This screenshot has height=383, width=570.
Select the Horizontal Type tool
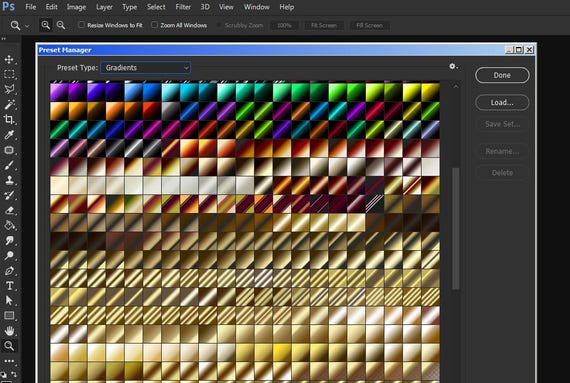click(x=9, y=286)
